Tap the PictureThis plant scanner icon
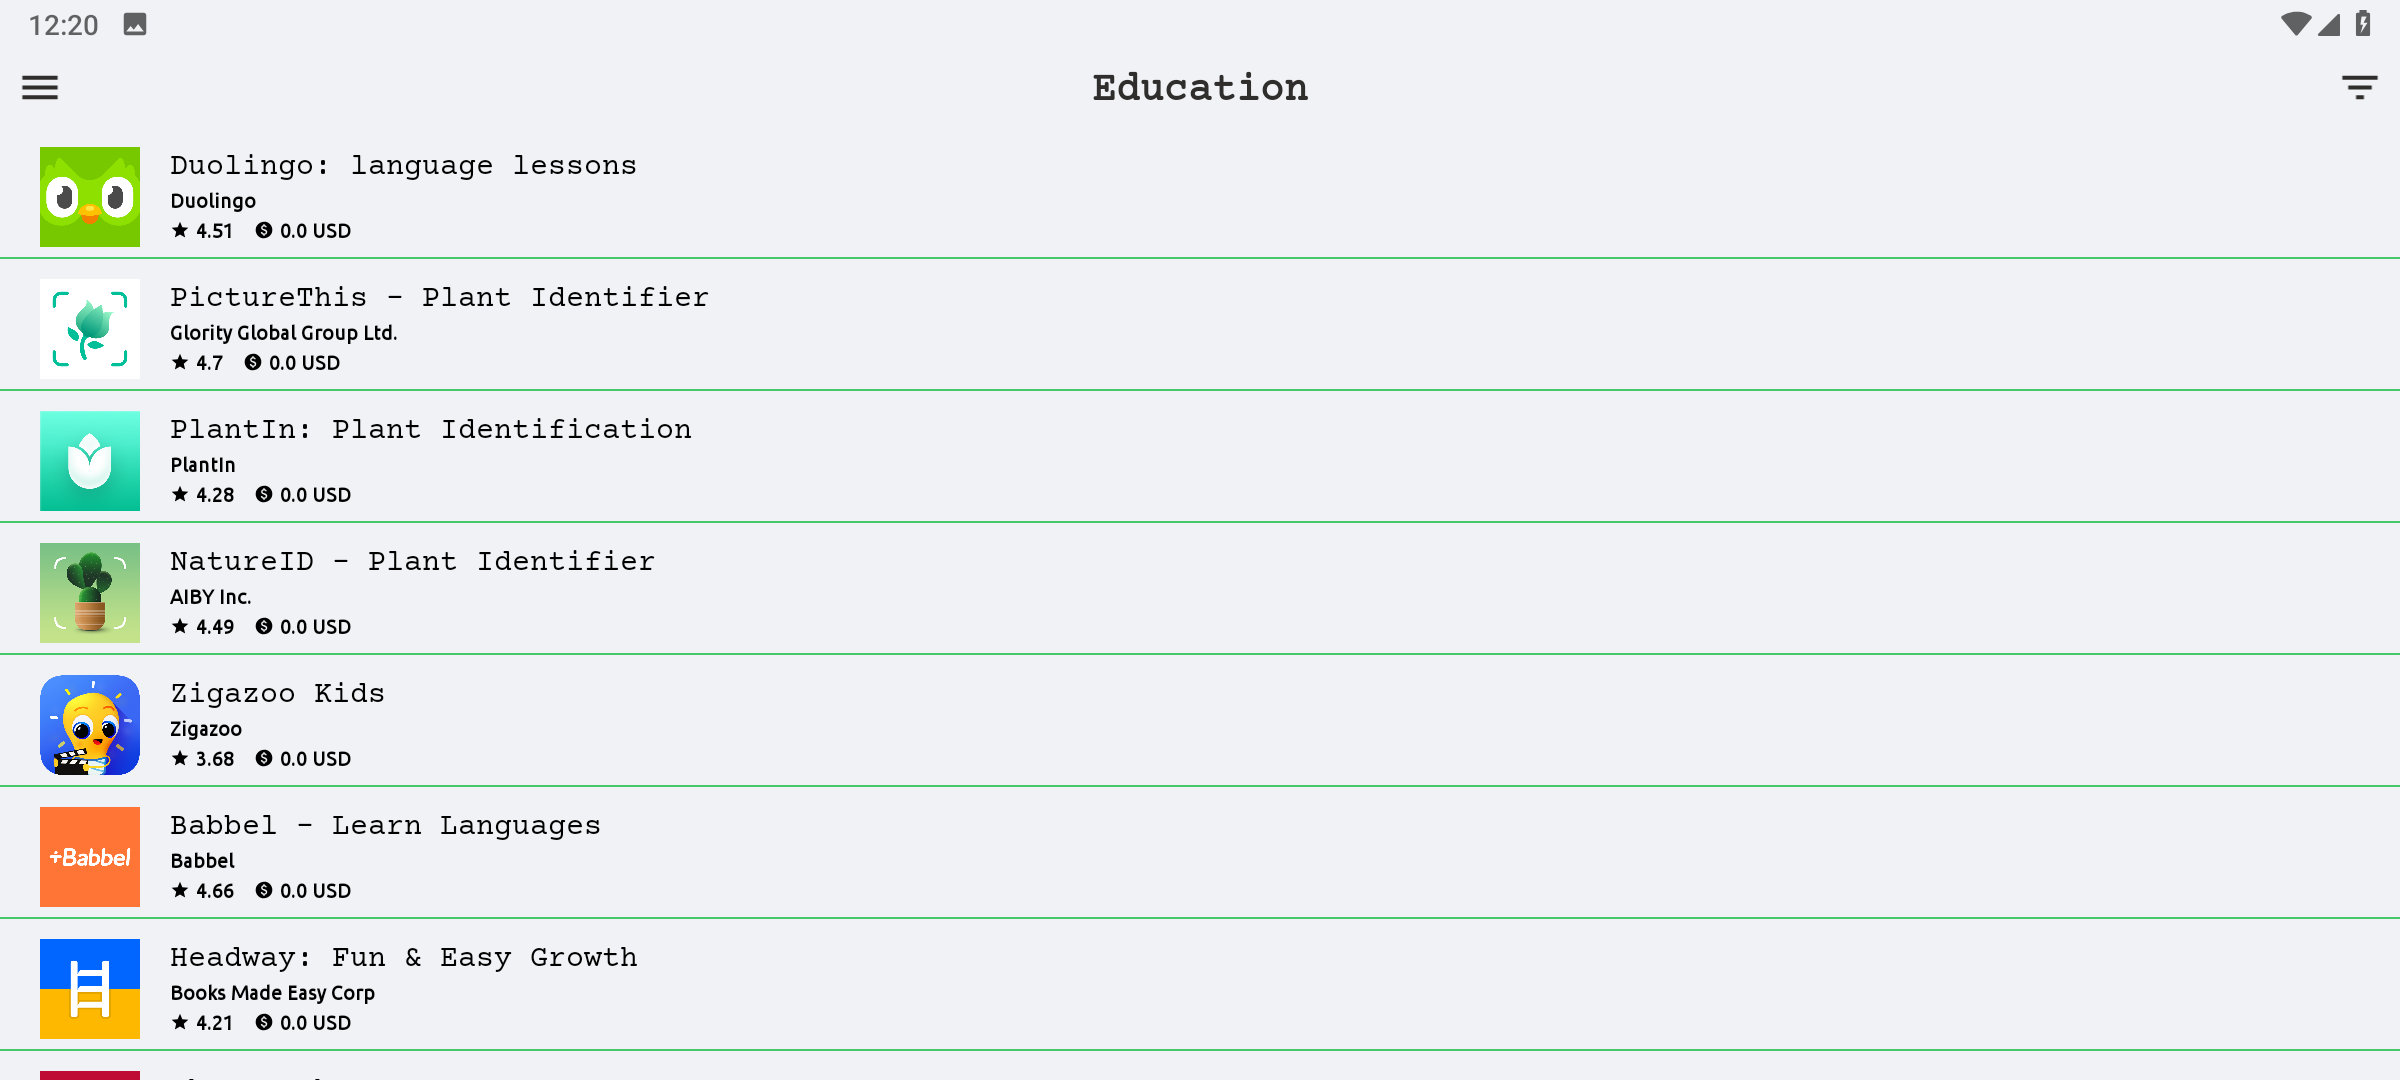2400x1080 pixels. [90, 329]
